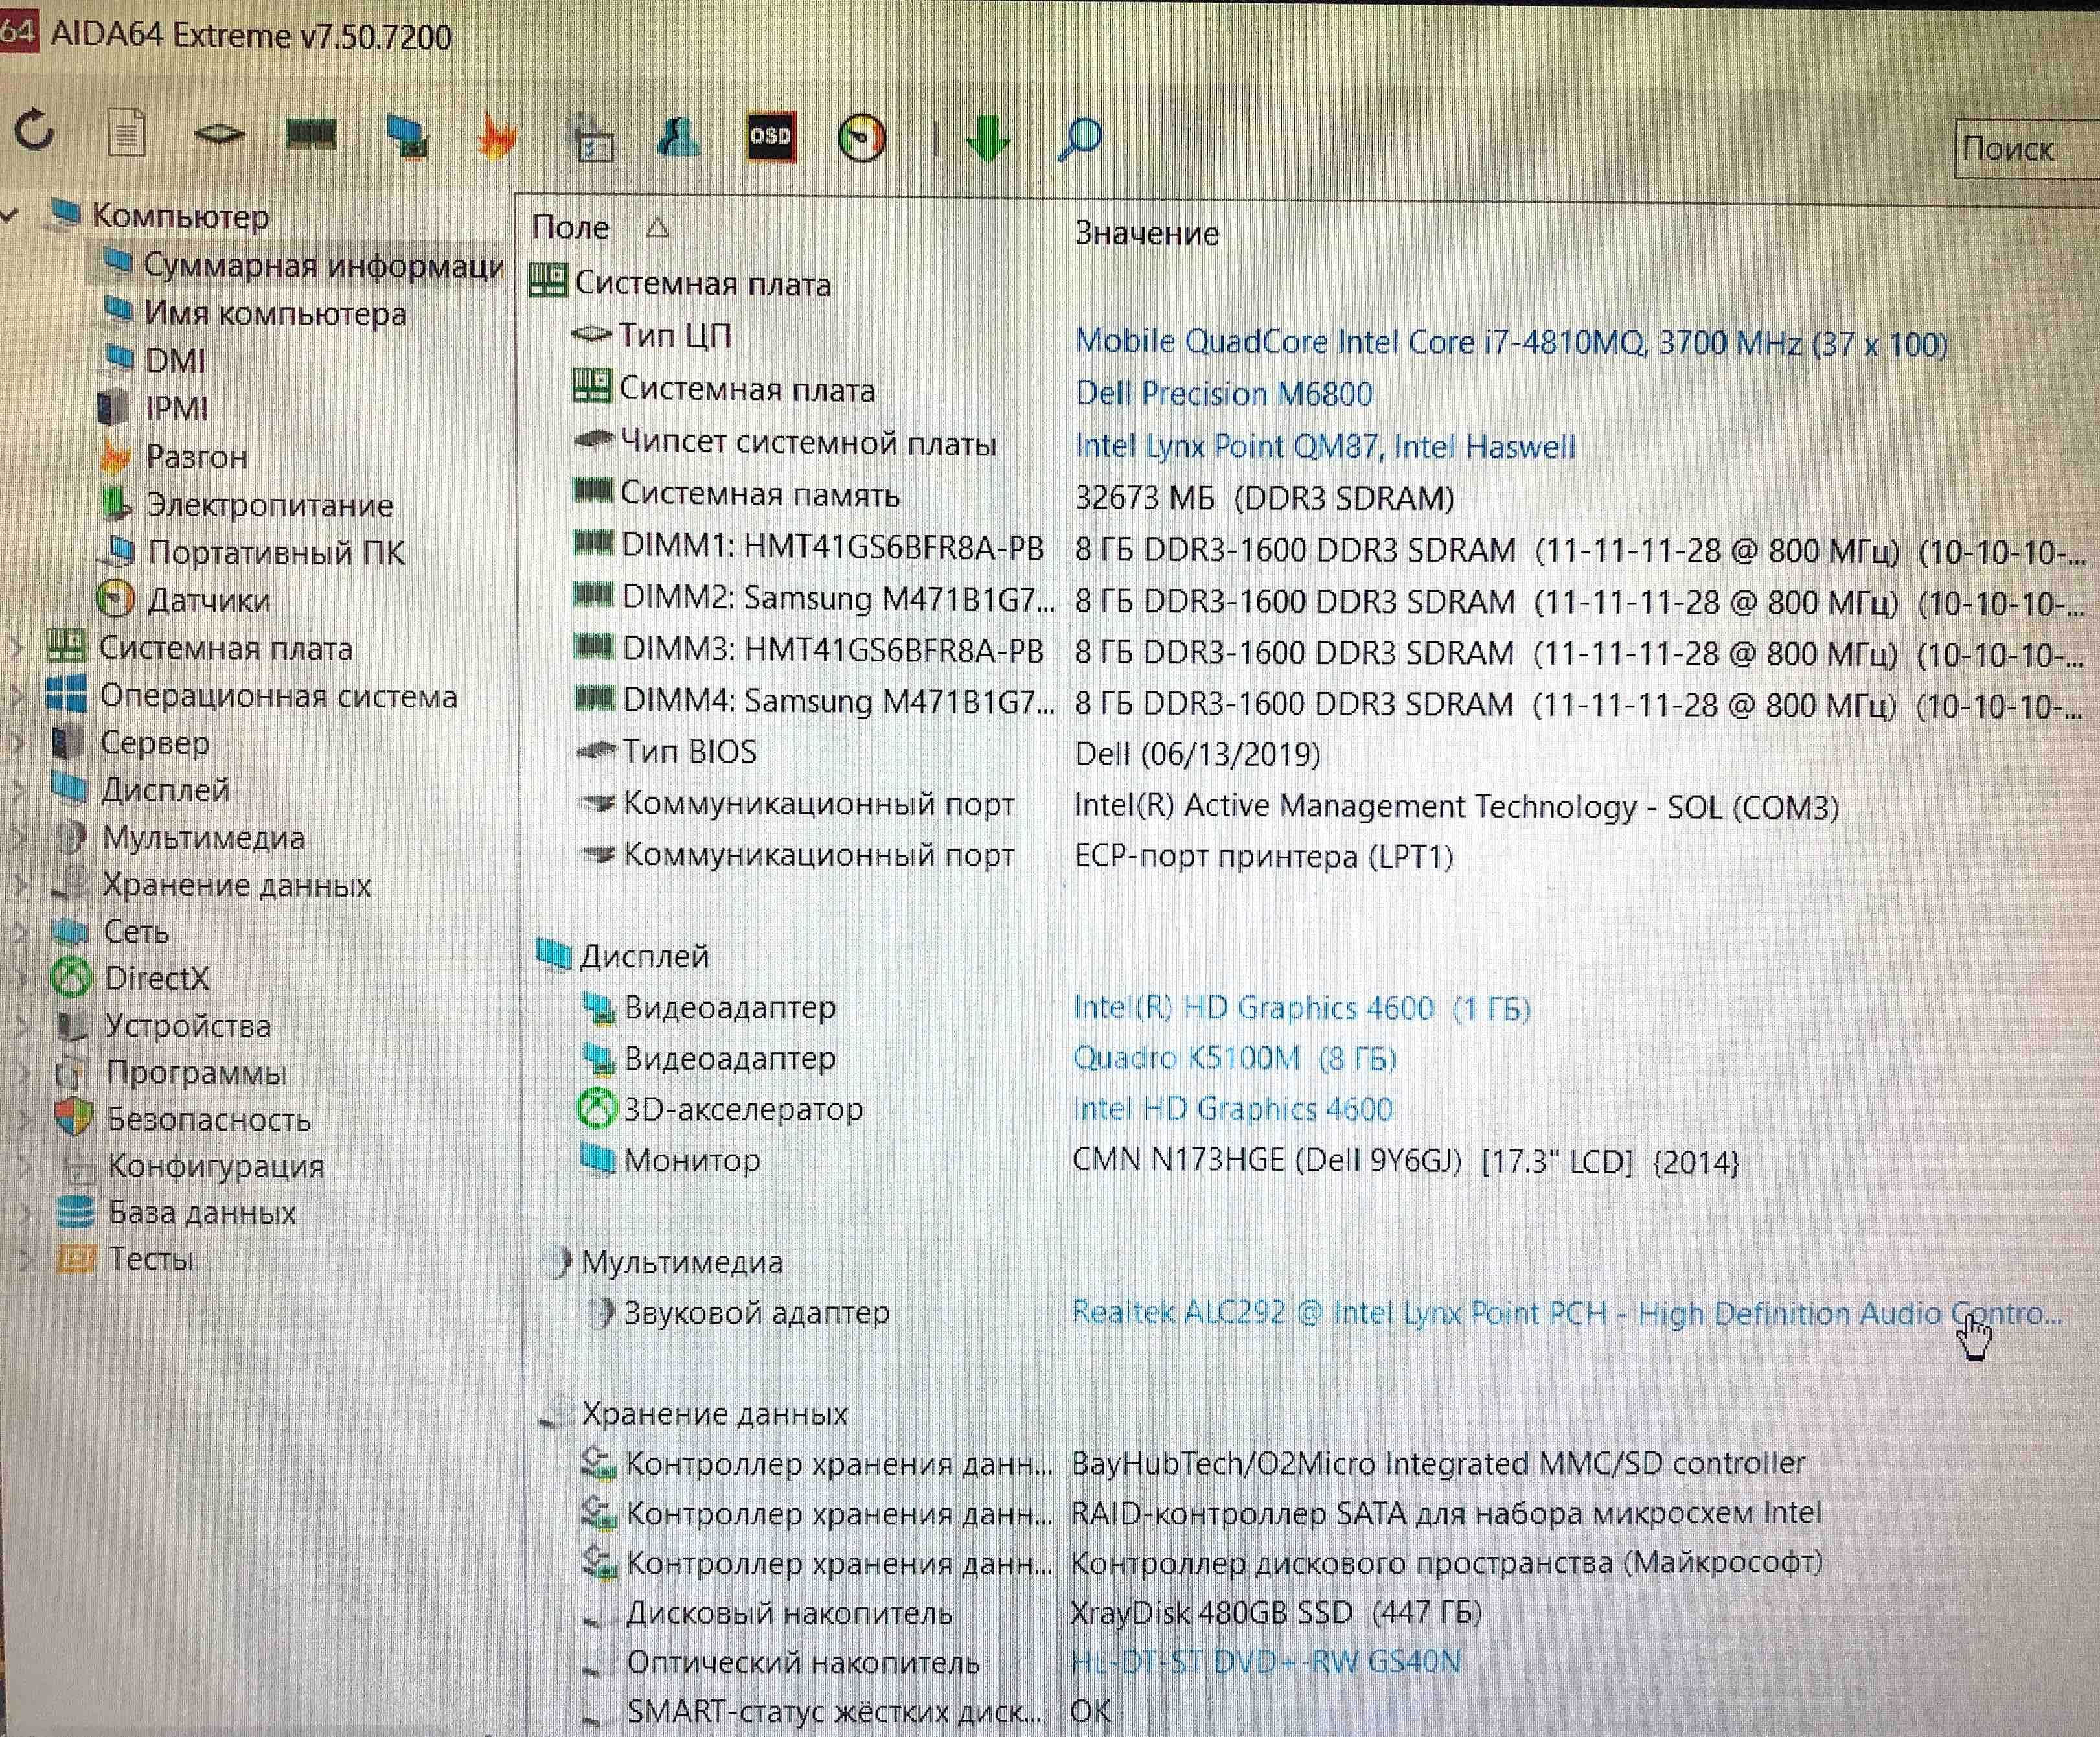Collapse the Компьютер tree node arrow
This screenshot has height=1737, width=2100.
click(x=10, y=215)
